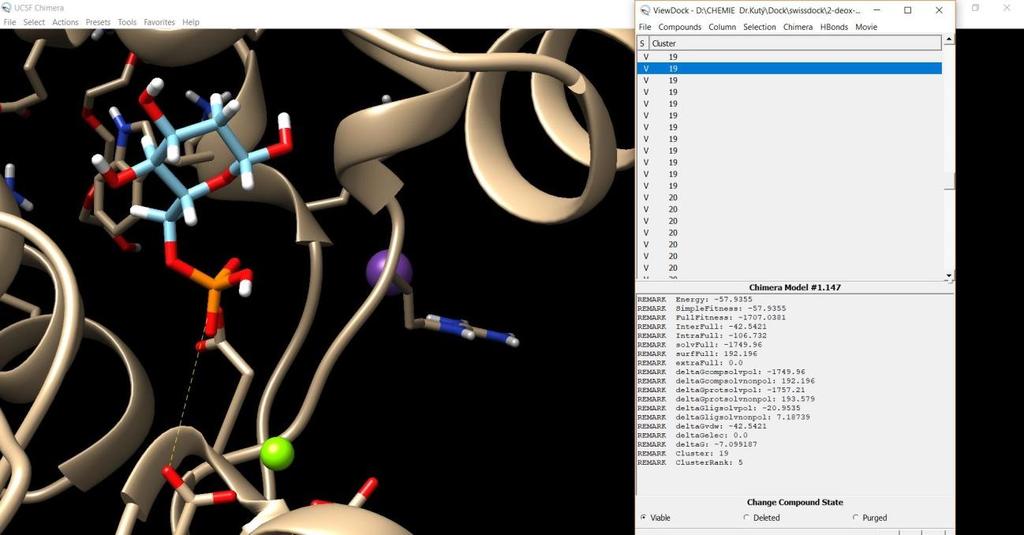Open the Compounds menu in ViewDock
The height and width of the screenshot is (535, 1024).
[680, 27]
